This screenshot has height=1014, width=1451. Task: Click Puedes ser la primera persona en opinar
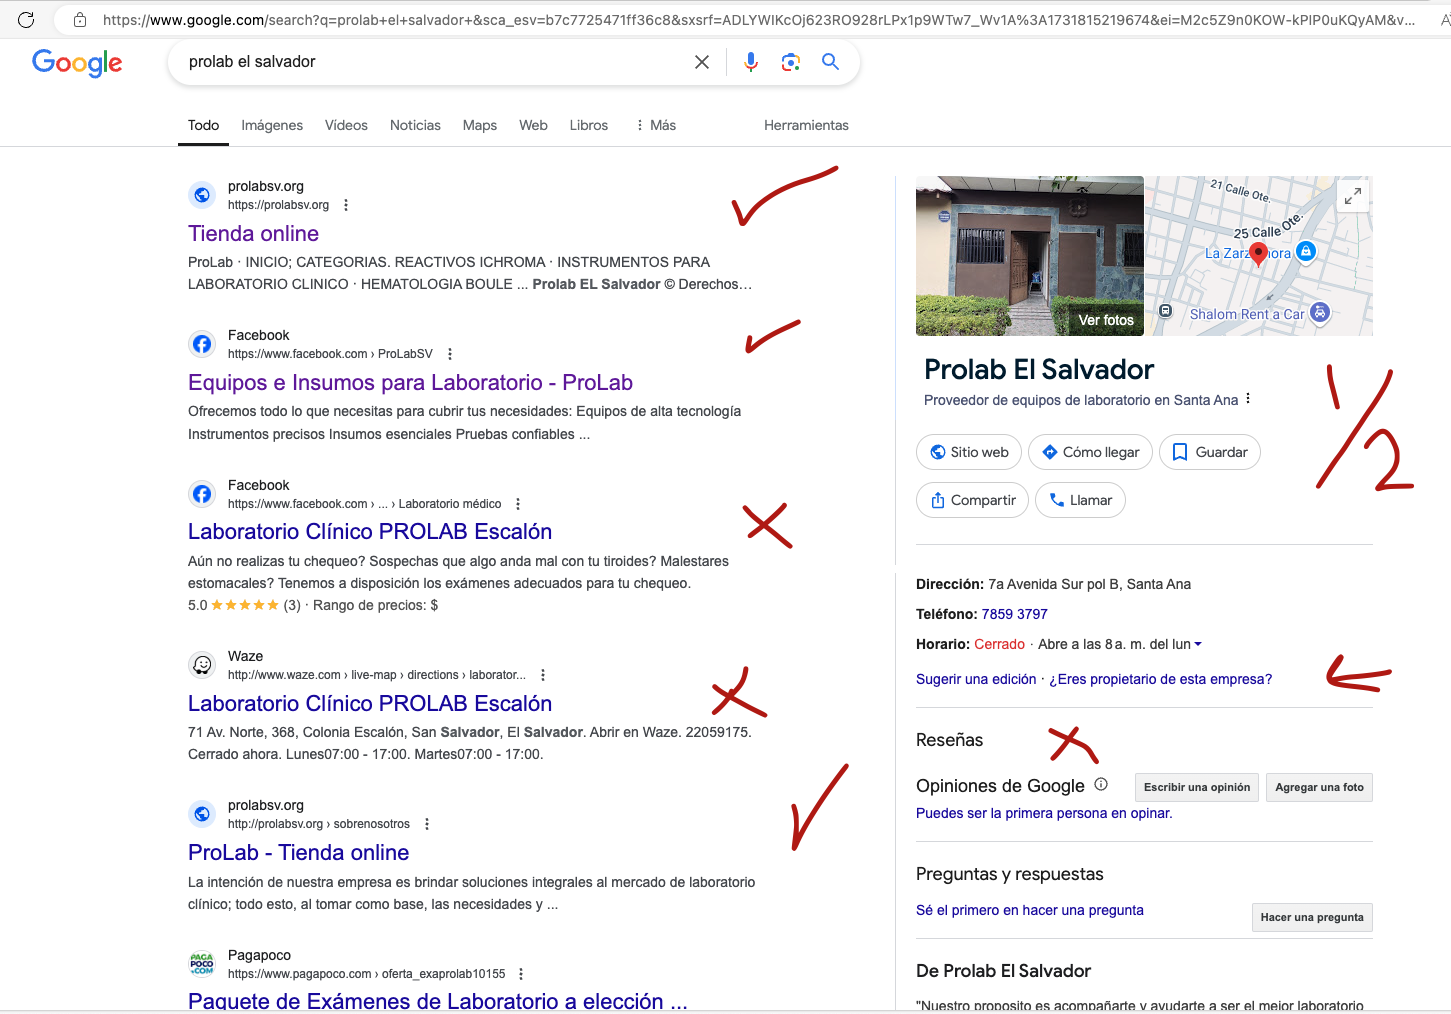click(x=1044, y=813)
